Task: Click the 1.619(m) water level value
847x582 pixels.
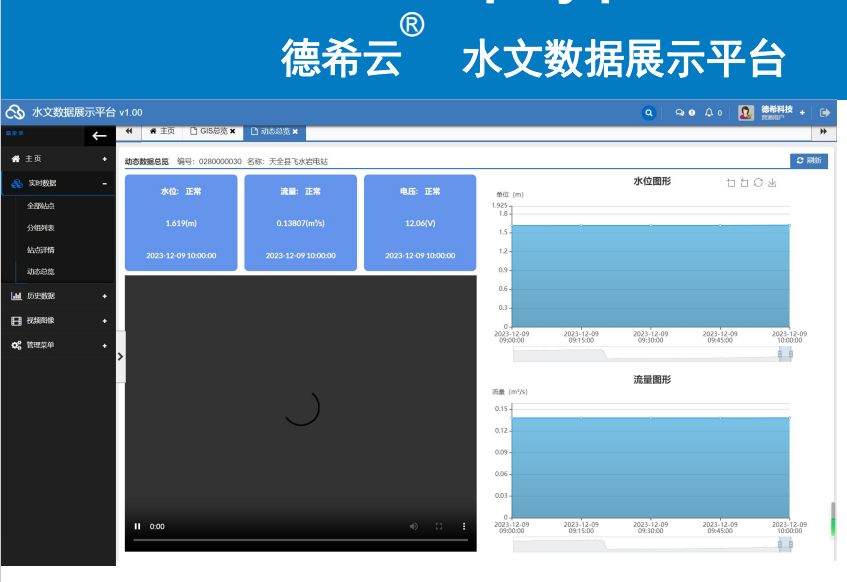Action: point(181,223)
